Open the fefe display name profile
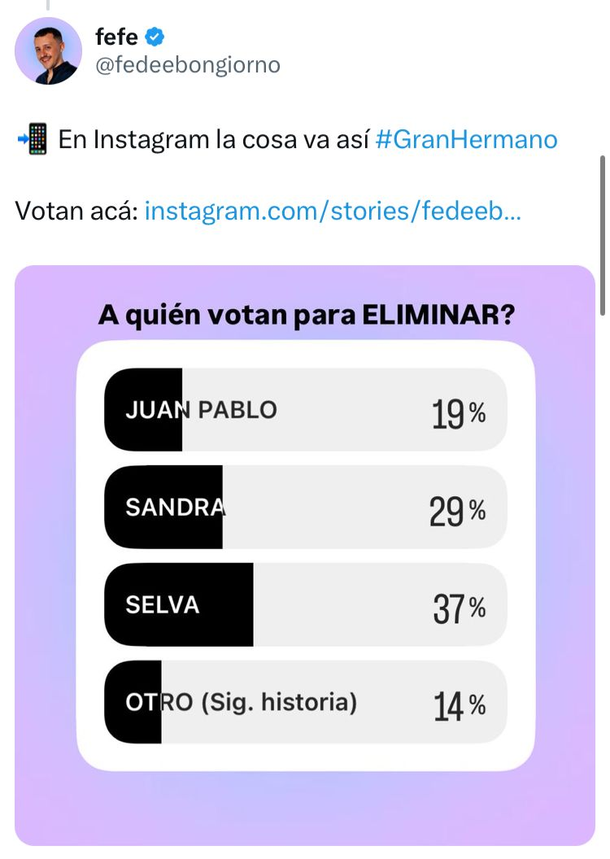 coord(116,38)
